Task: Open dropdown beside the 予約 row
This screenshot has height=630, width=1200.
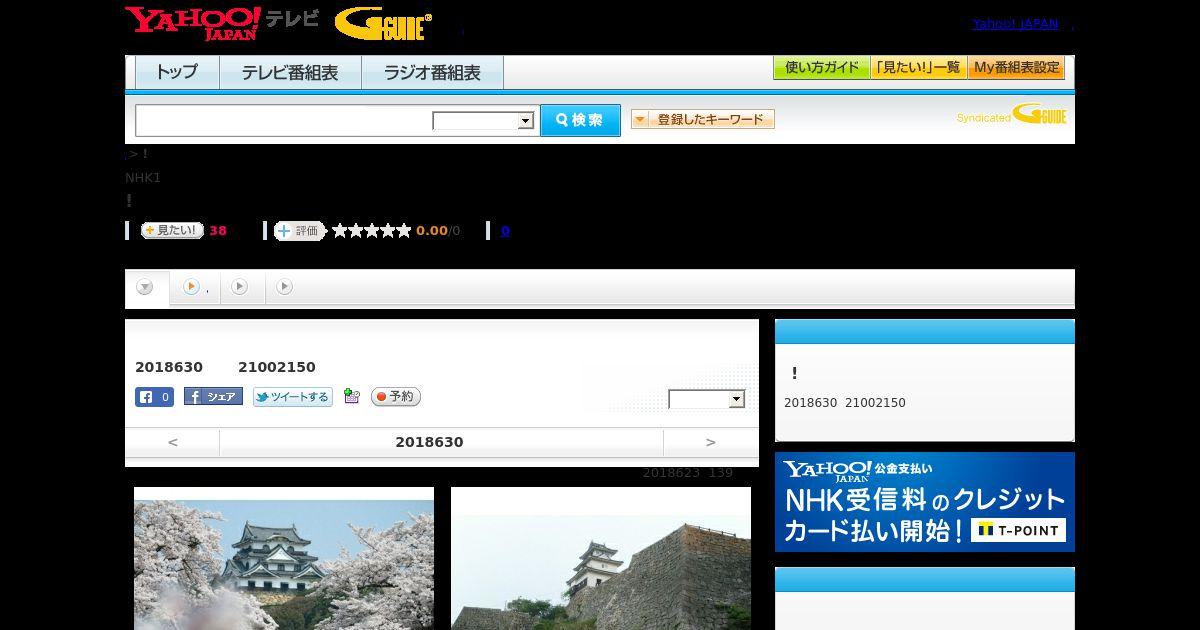Action: point(707,399)
